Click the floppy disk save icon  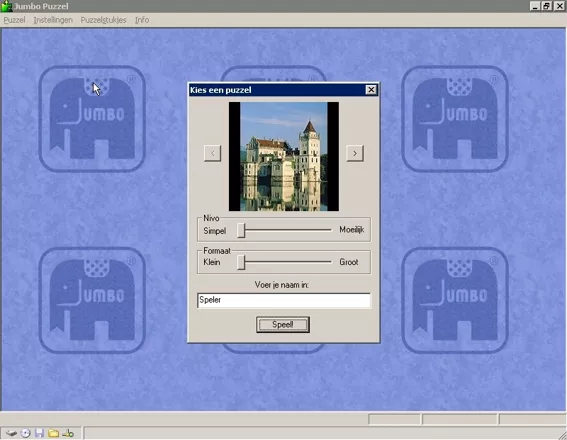[39, 433]
